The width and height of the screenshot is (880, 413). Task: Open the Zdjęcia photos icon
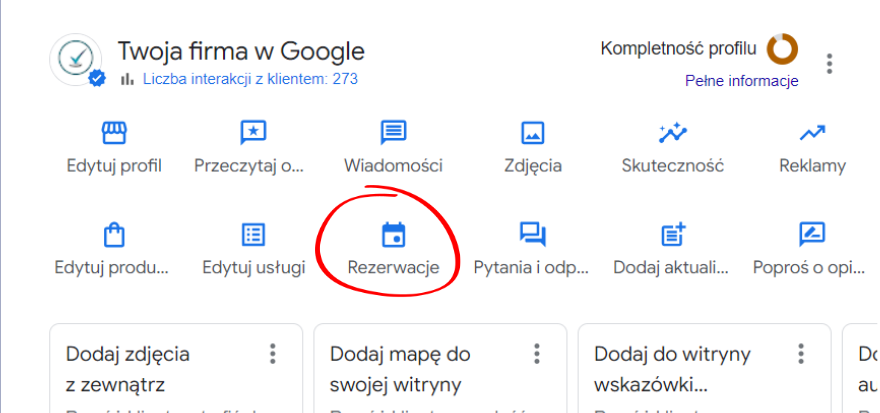coord(532,133)
